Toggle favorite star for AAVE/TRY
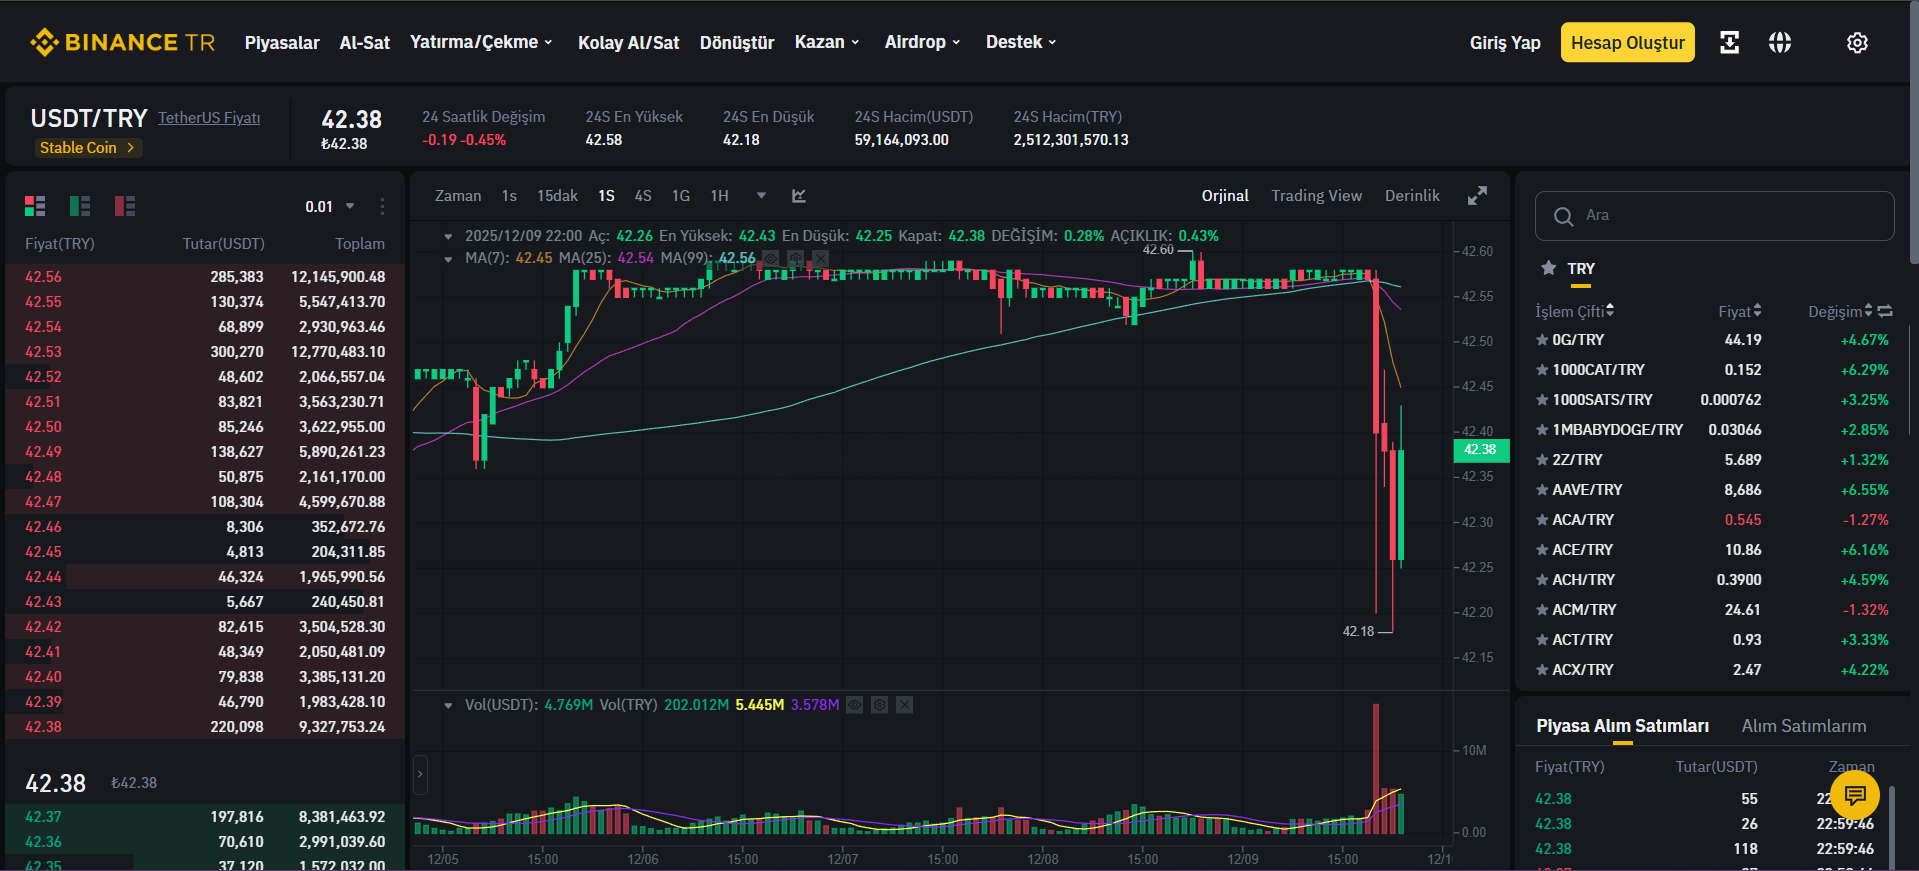 coord(1542,490)
